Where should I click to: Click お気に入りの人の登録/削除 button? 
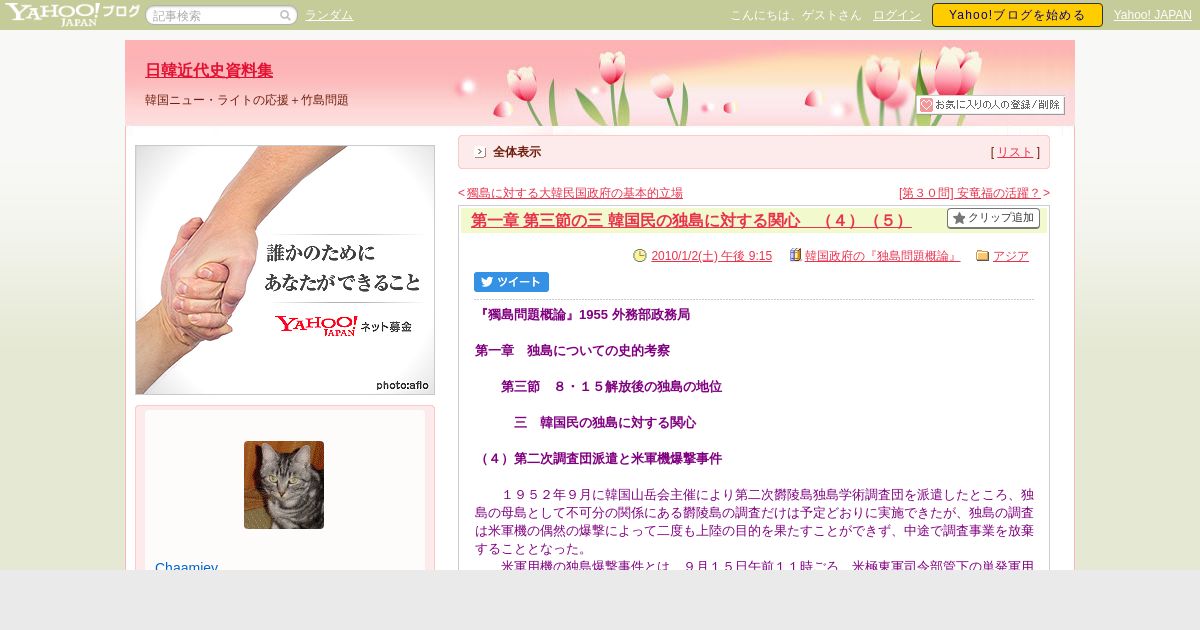[990, 105]
